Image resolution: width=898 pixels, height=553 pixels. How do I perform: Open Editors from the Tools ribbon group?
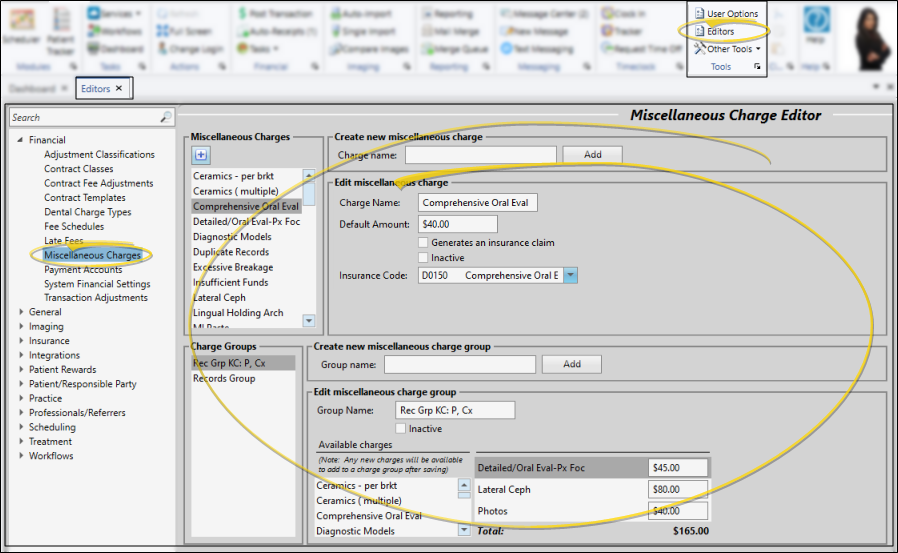720,31
